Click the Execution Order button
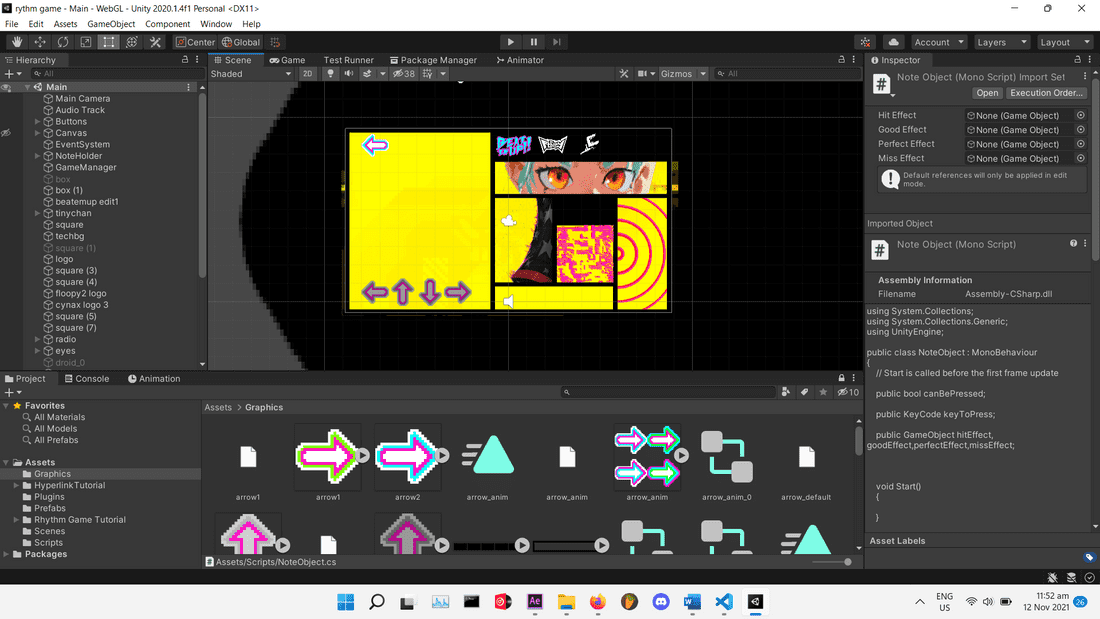The width and height of the screenshot is (1100, 619). pyautogui.click(x=1045, y=93)
